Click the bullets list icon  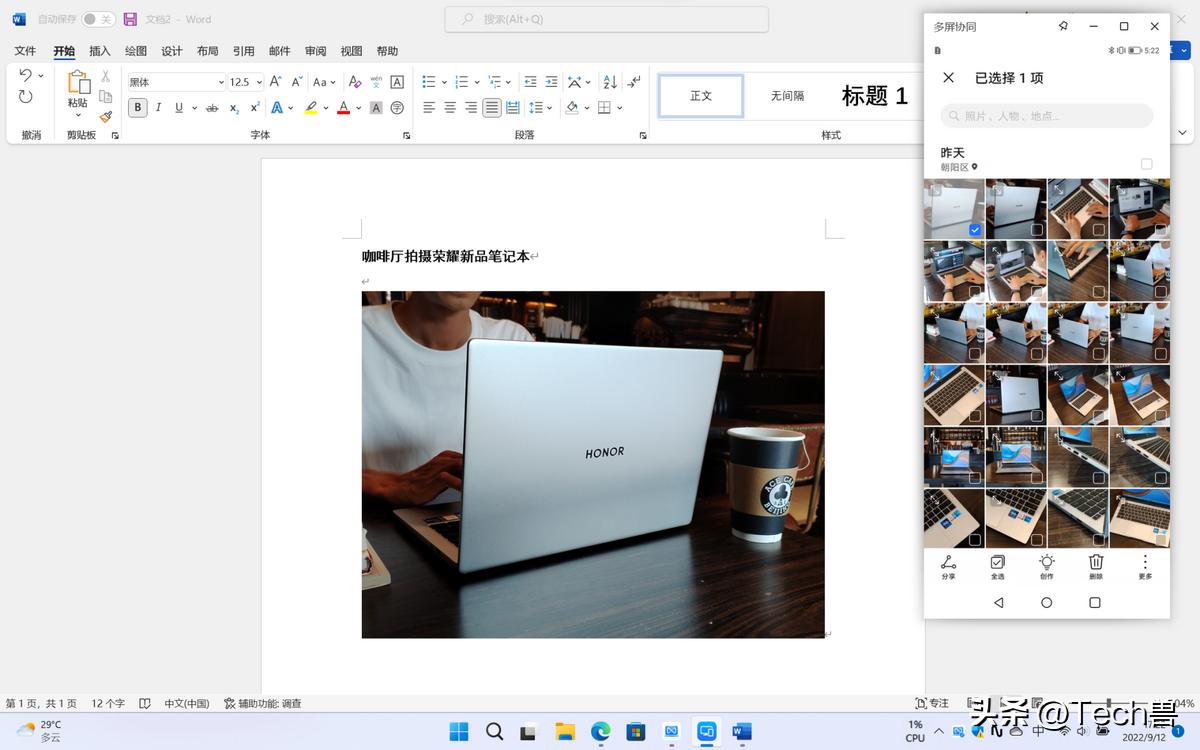[x=431, y=81]
